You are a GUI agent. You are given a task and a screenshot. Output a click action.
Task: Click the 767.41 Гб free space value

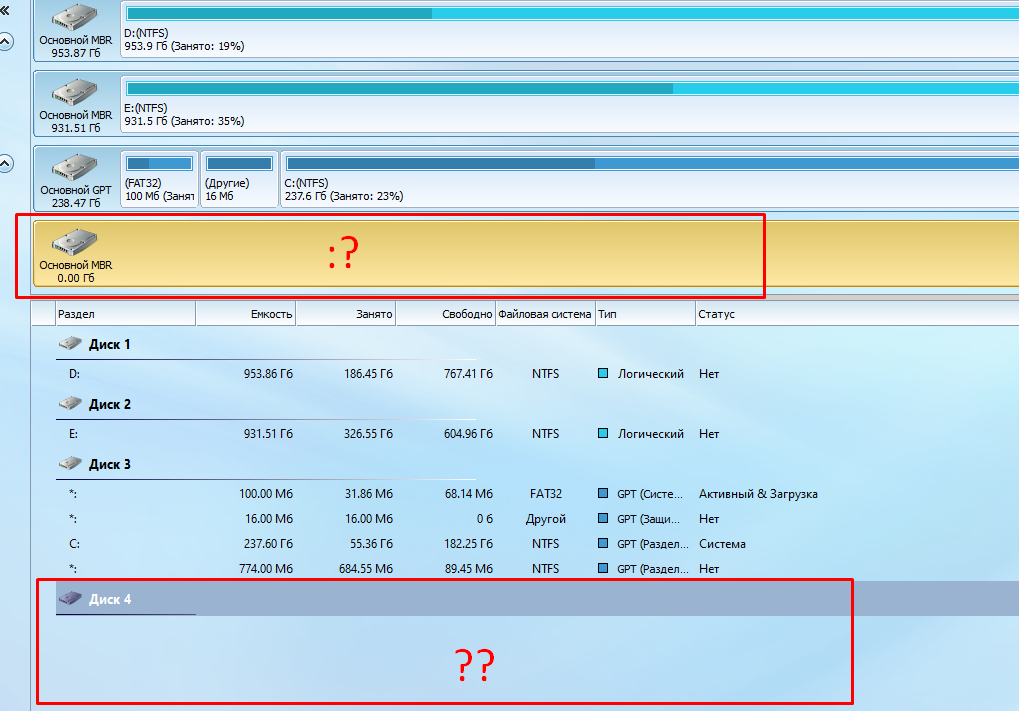tap(468, 374)
